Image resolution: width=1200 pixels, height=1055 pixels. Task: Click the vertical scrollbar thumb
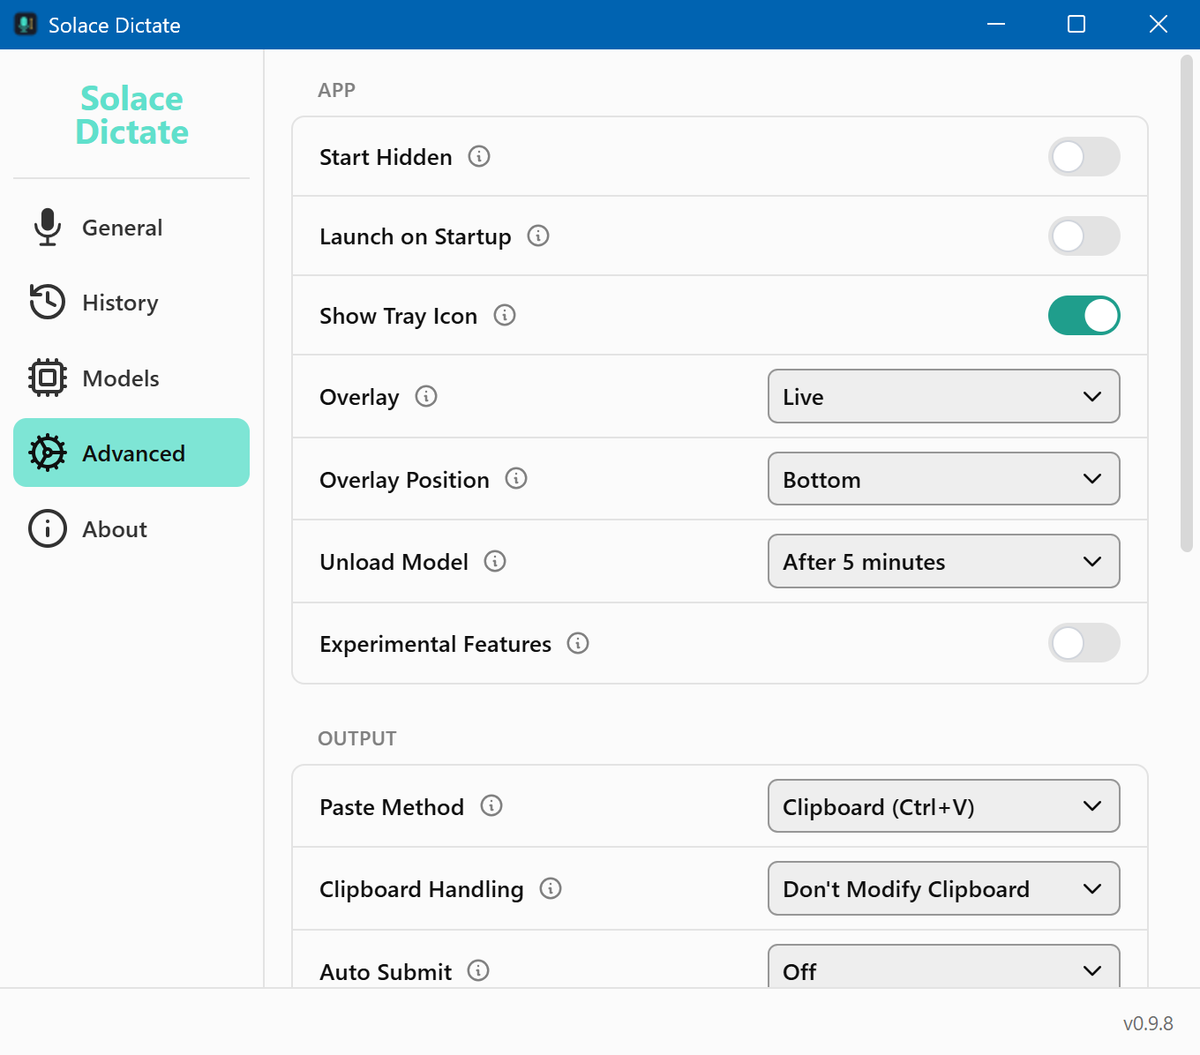point(1187,304)
